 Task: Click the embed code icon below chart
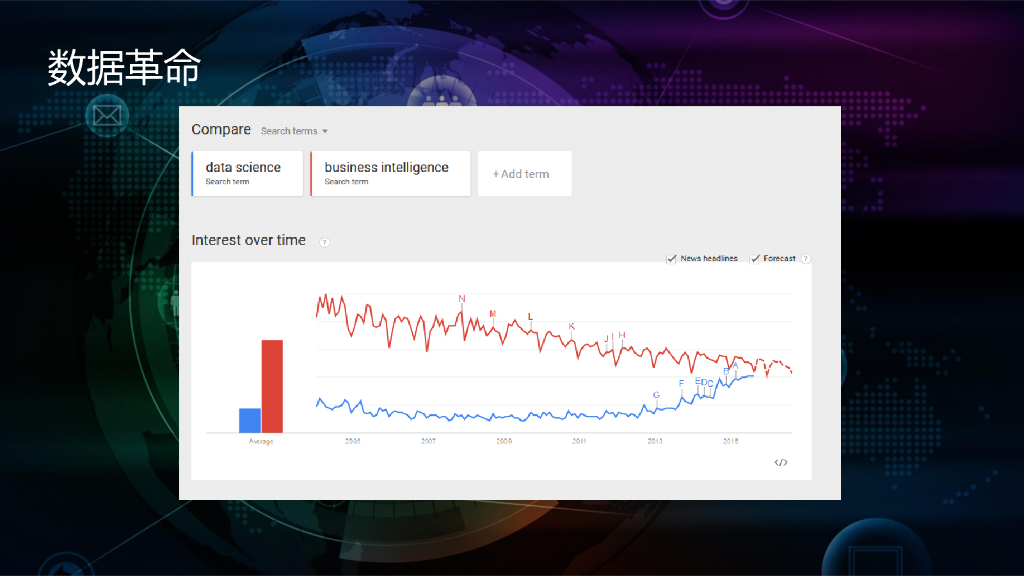(781, 462)
